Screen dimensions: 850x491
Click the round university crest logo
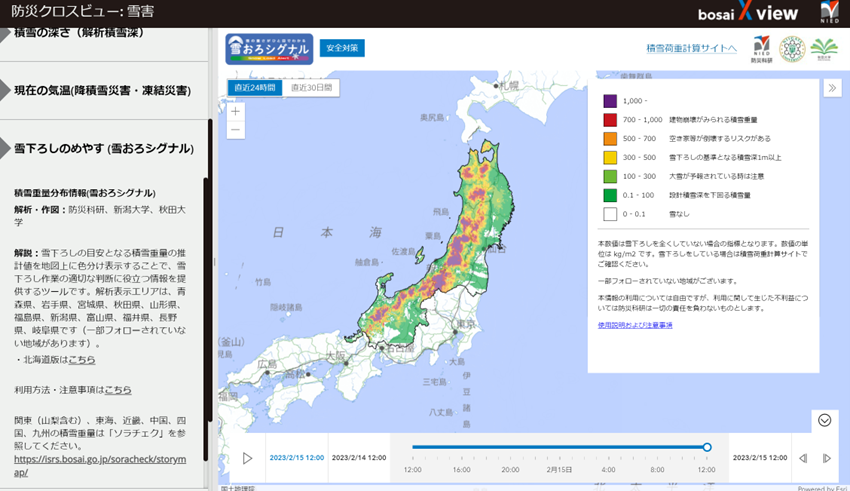[792, 48]
